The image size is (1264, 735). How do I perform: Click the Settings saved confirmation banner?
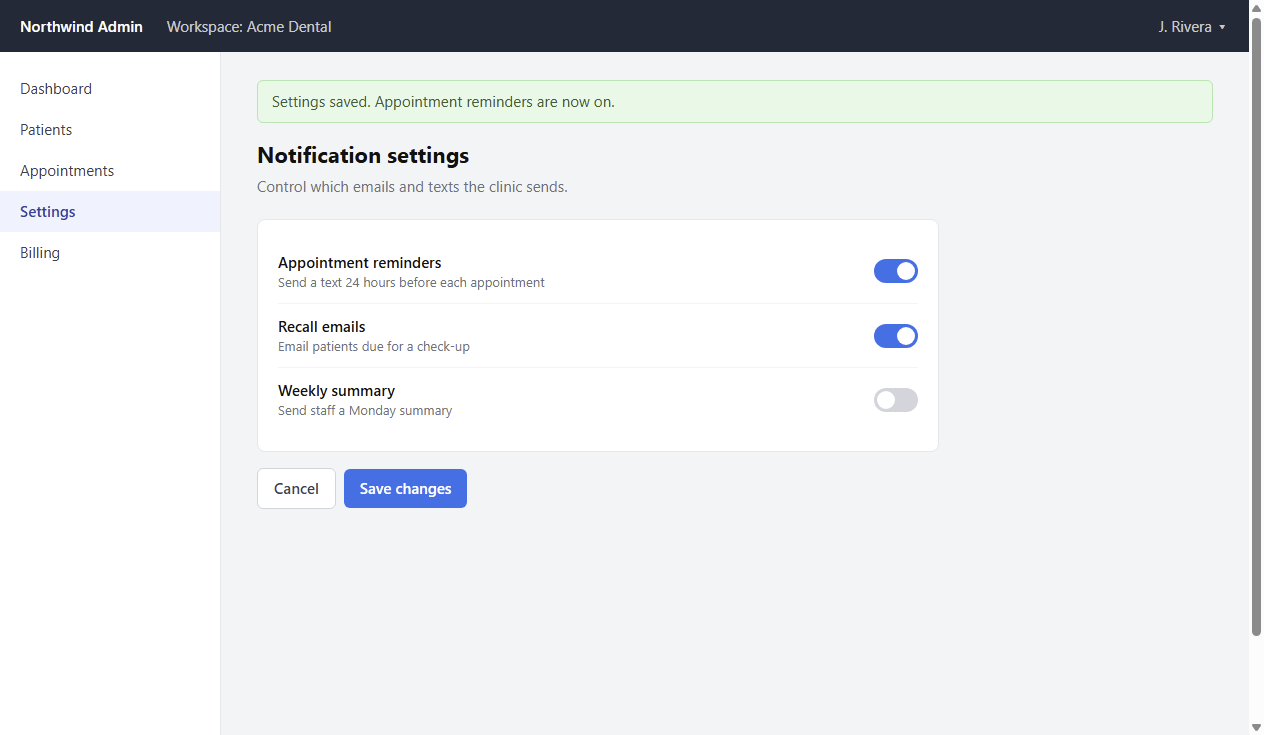[x=735, y=102]
